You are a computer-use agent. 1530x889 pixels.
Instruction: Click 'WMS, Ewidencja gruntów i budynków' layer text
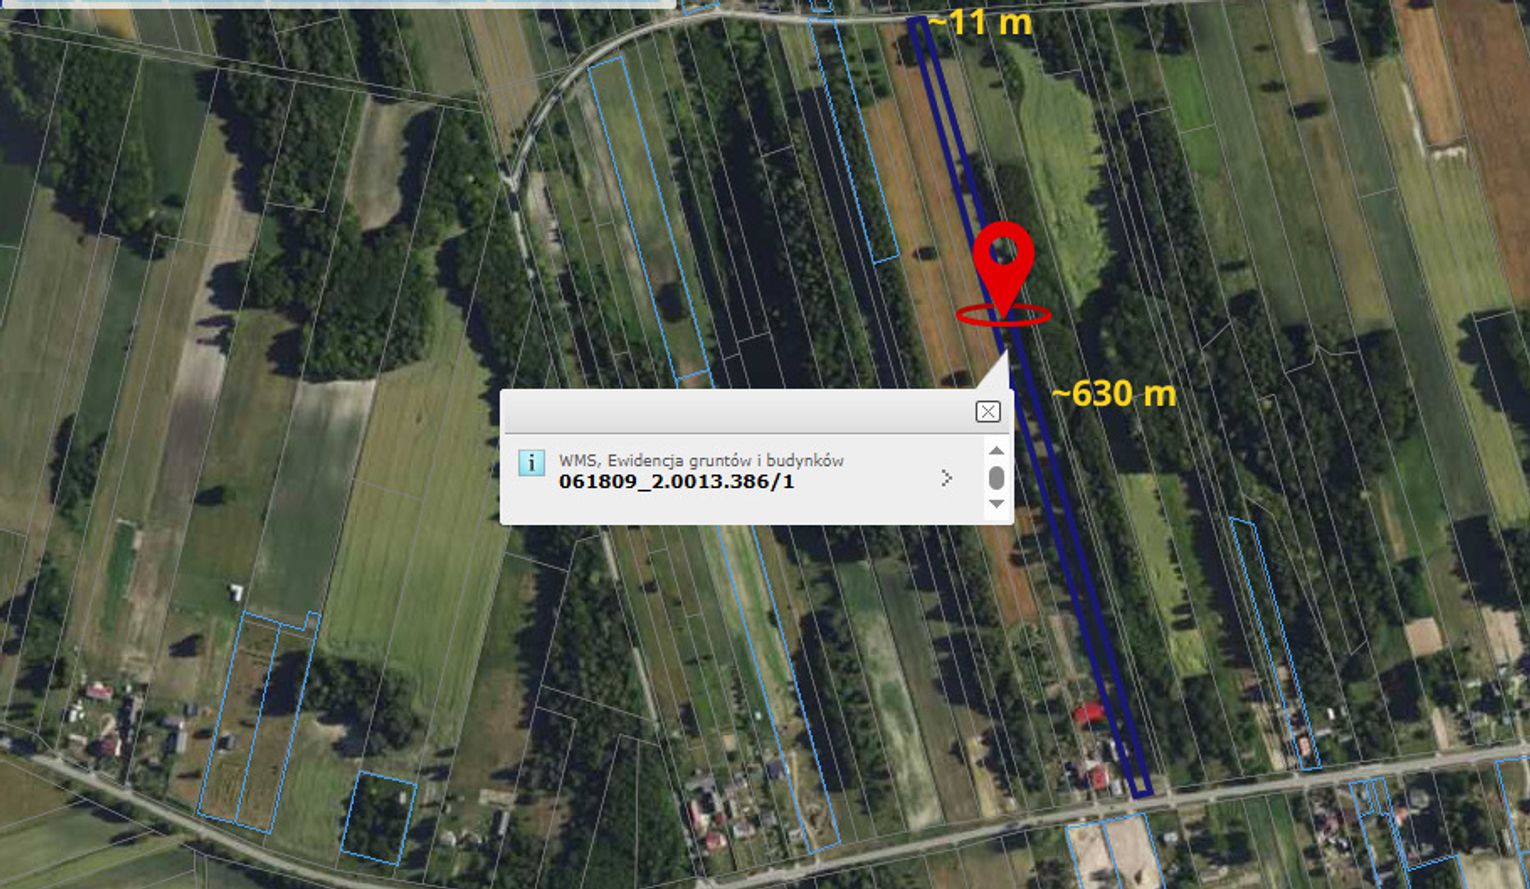pos(701,460)
